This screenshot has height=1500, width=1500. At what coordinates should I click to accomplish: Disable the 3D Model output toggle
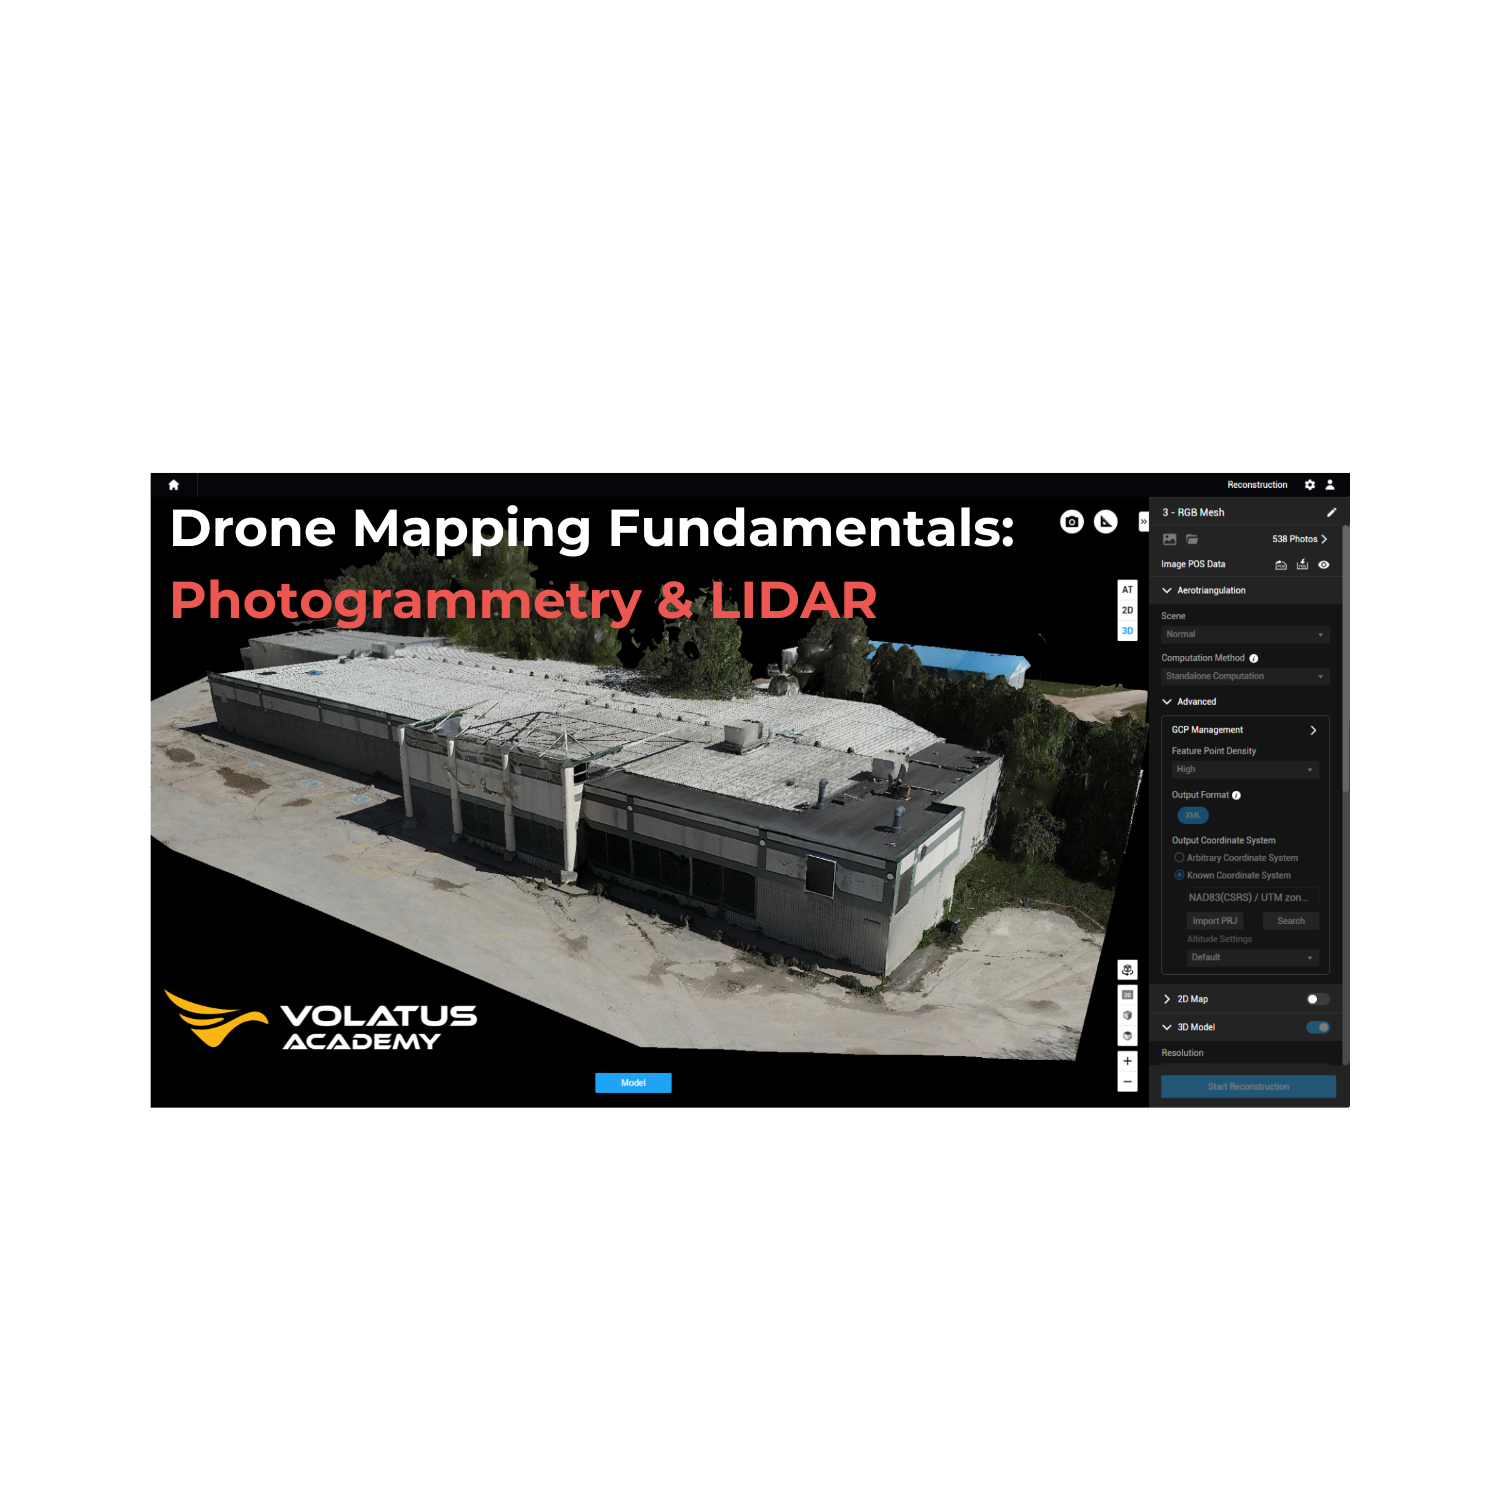(1317, 1027)
